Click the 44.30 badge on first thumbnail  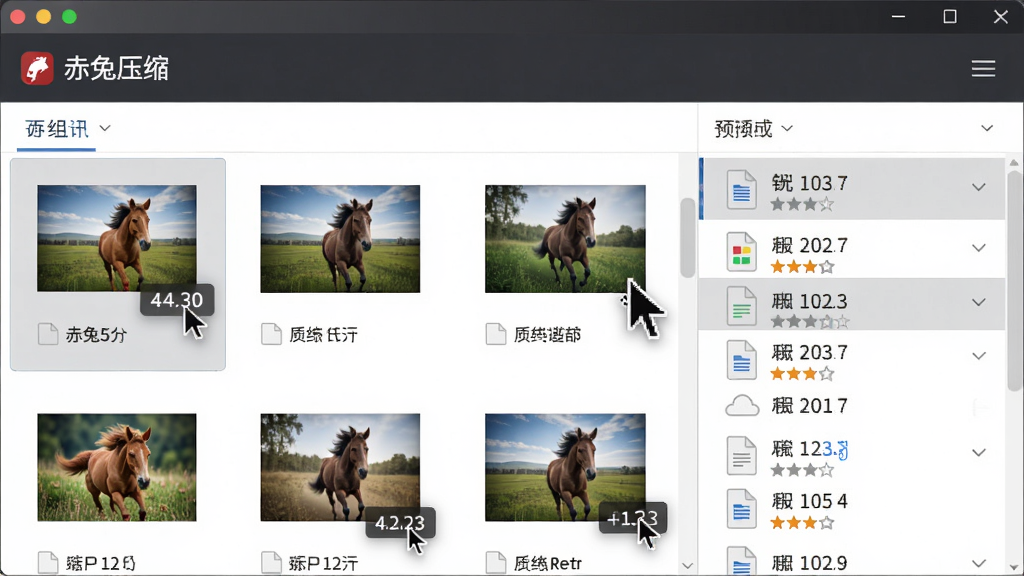click(176, 300)
